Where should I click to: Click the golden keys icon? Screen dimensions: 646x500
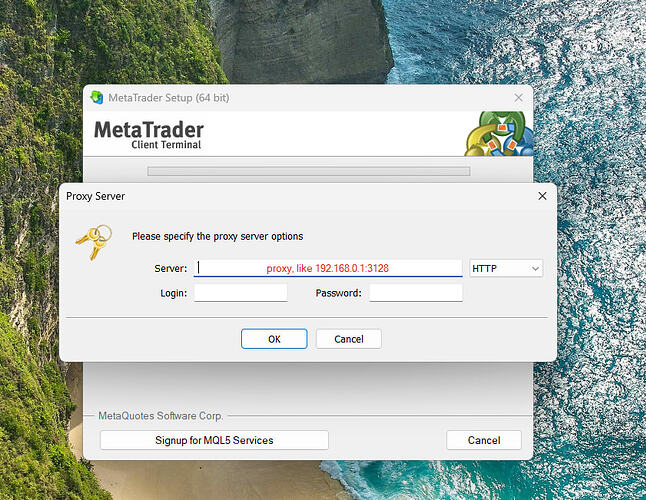click(94, 241)
